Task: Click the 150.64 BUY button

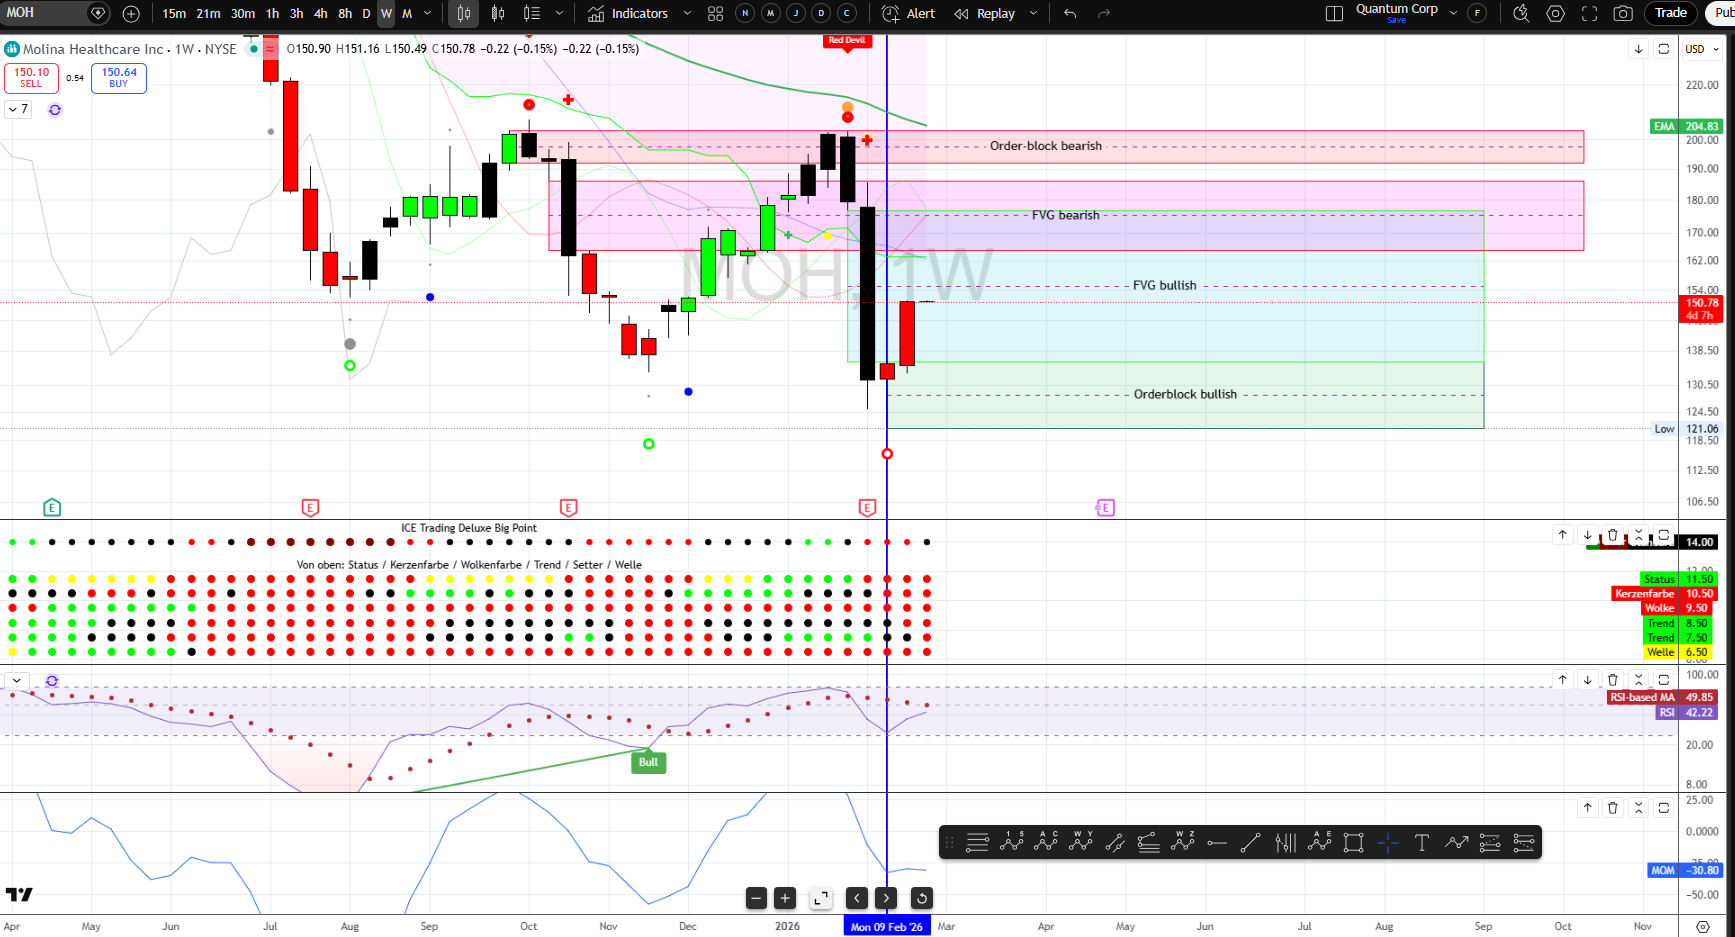Action: (119, 78)
